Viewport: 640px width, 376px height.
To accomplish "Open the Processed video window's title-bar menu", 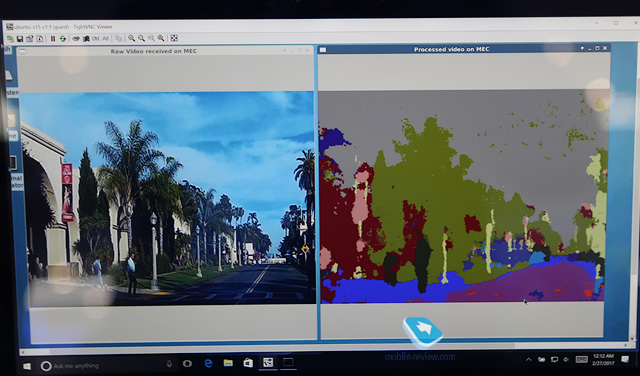I will [323, 49].
